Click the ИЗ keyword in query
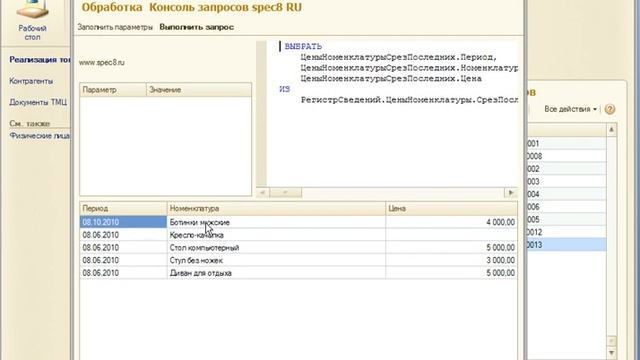The height and width of the screenshot is (360, 640). pos(284,89)
